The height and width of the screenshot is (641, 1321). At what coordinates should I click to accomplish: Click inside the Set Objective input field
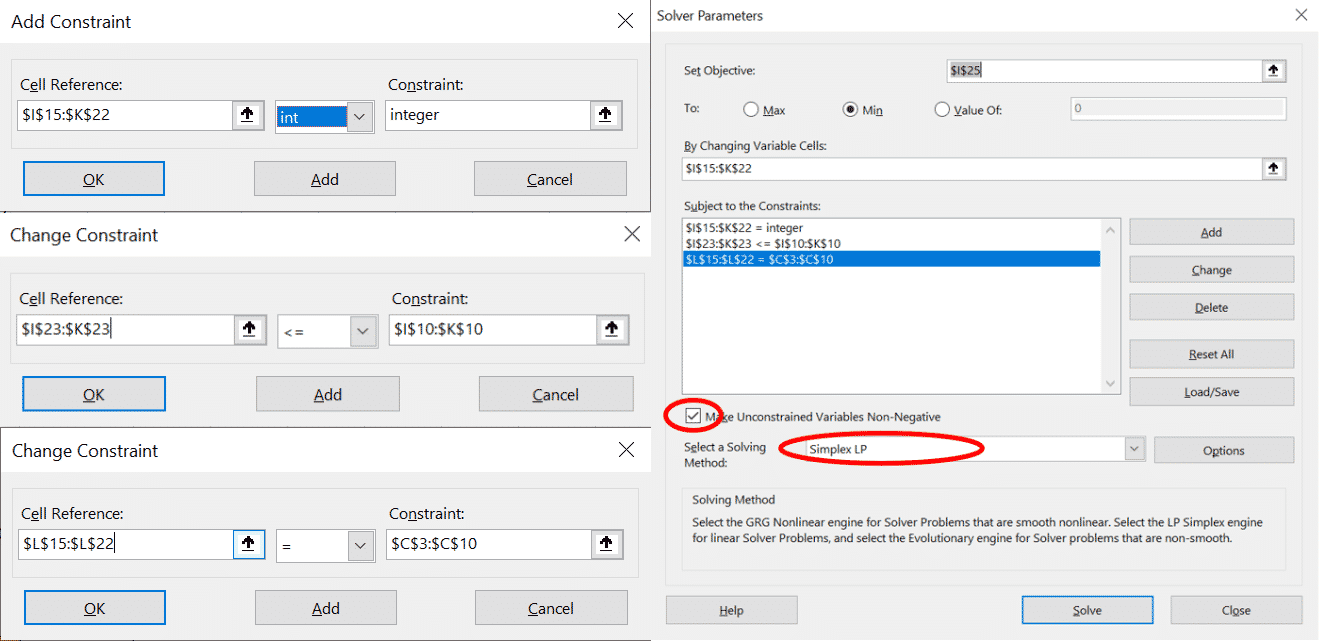tap(1100, 71)
